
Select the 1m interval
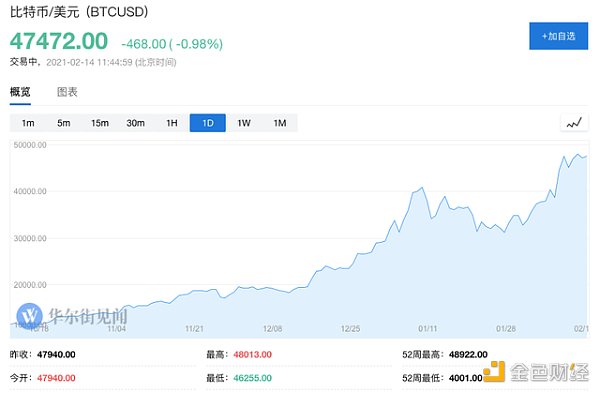click(x=28, y=123)
